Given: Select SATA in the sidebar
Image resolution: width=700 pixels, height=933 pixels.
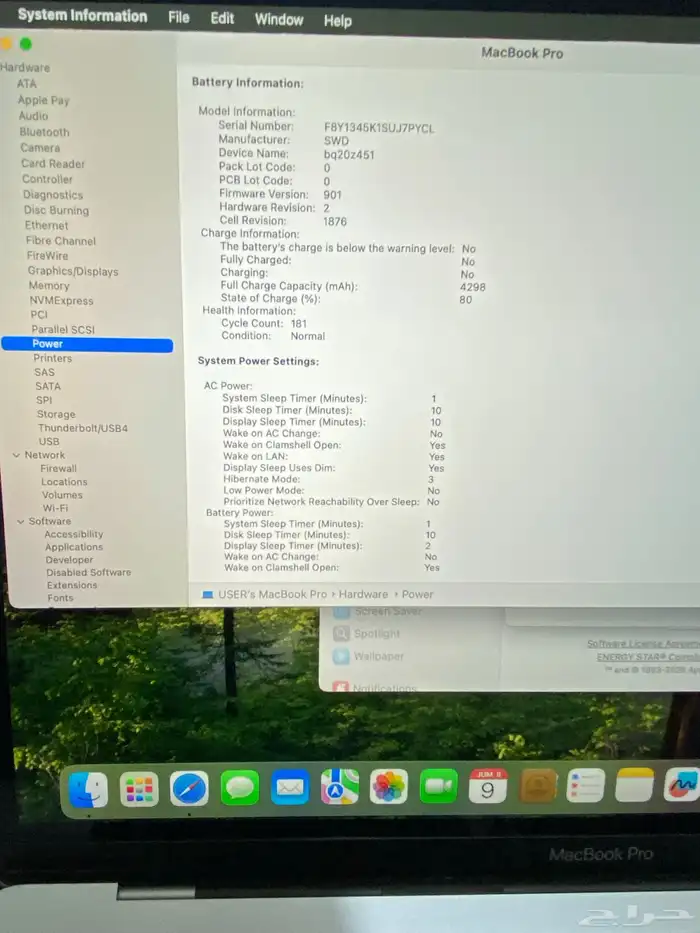Looking at the screenshot, I should click(48, 386).
